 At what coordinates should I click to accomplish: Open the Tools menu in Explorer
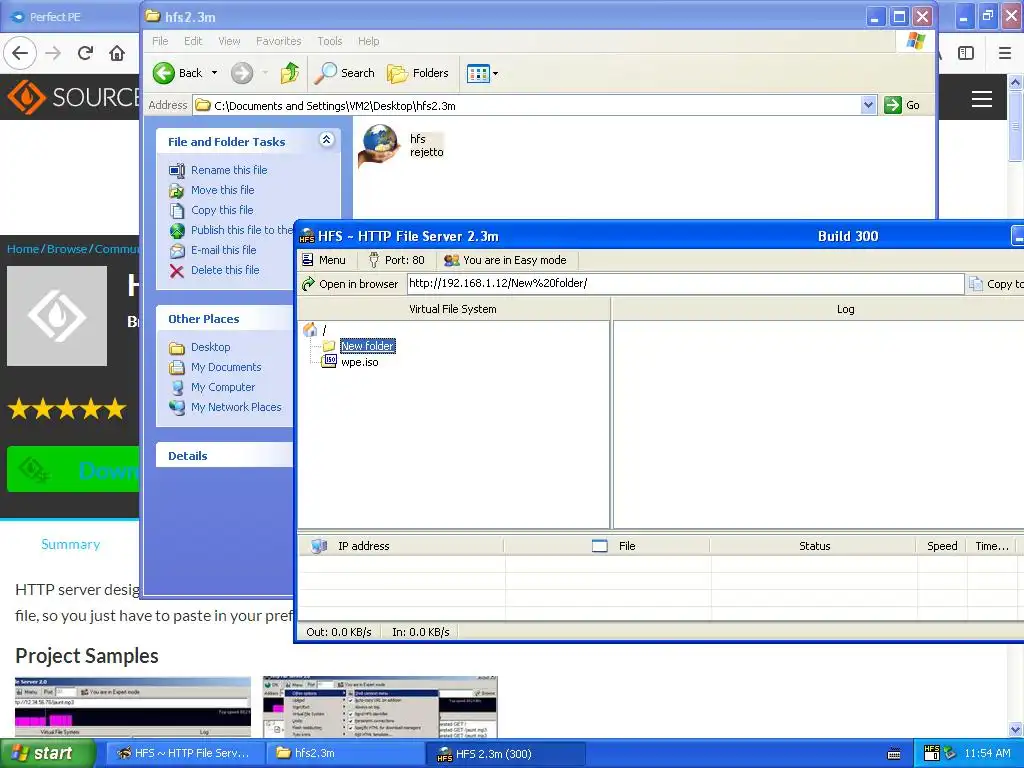330,41
